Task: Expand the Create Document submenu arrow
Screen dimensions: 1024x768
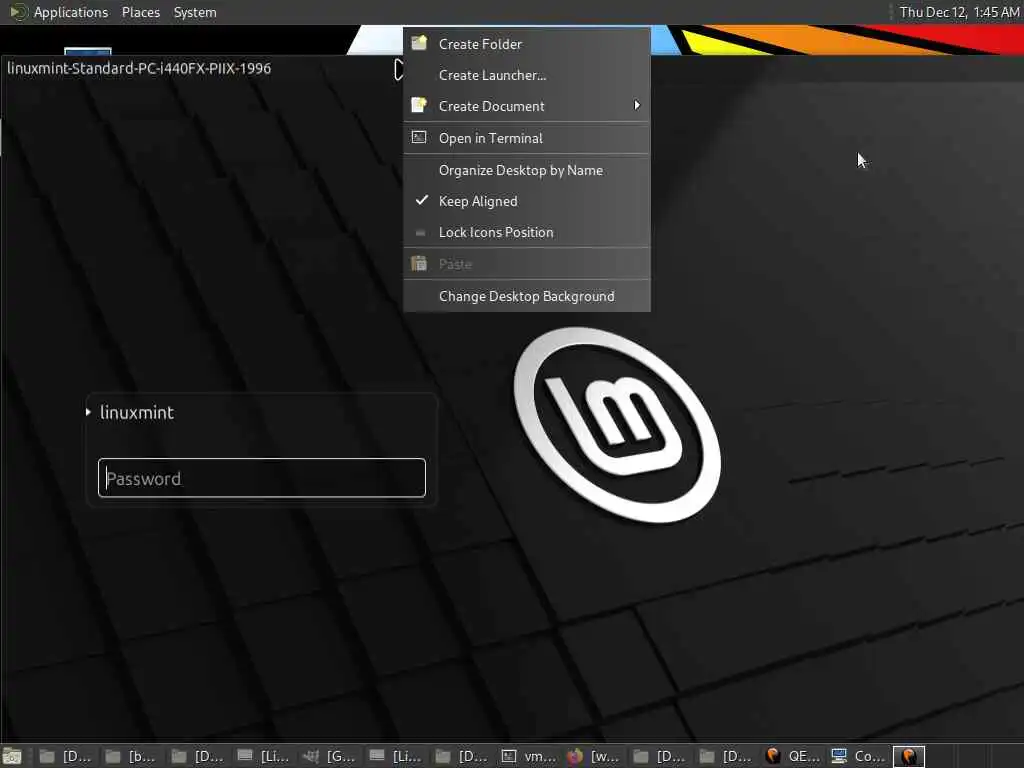Action: [637, 105]
